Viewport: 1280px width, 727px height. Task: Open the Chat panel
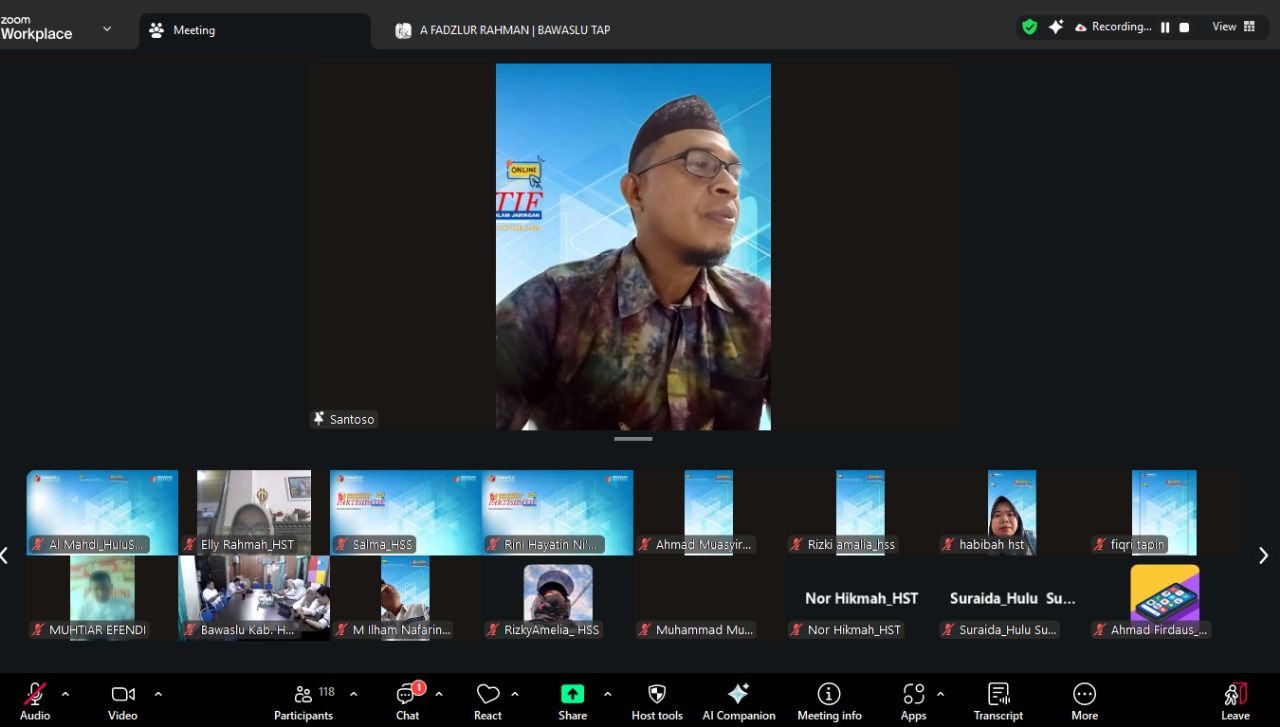407,701
